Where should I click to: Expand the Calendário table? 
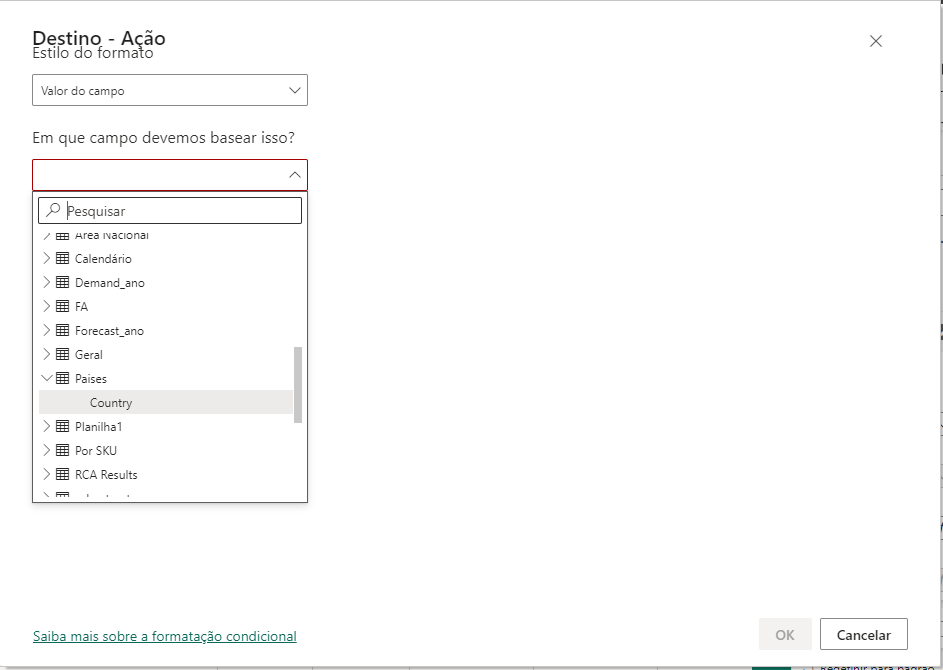click(x=46, y=259)
